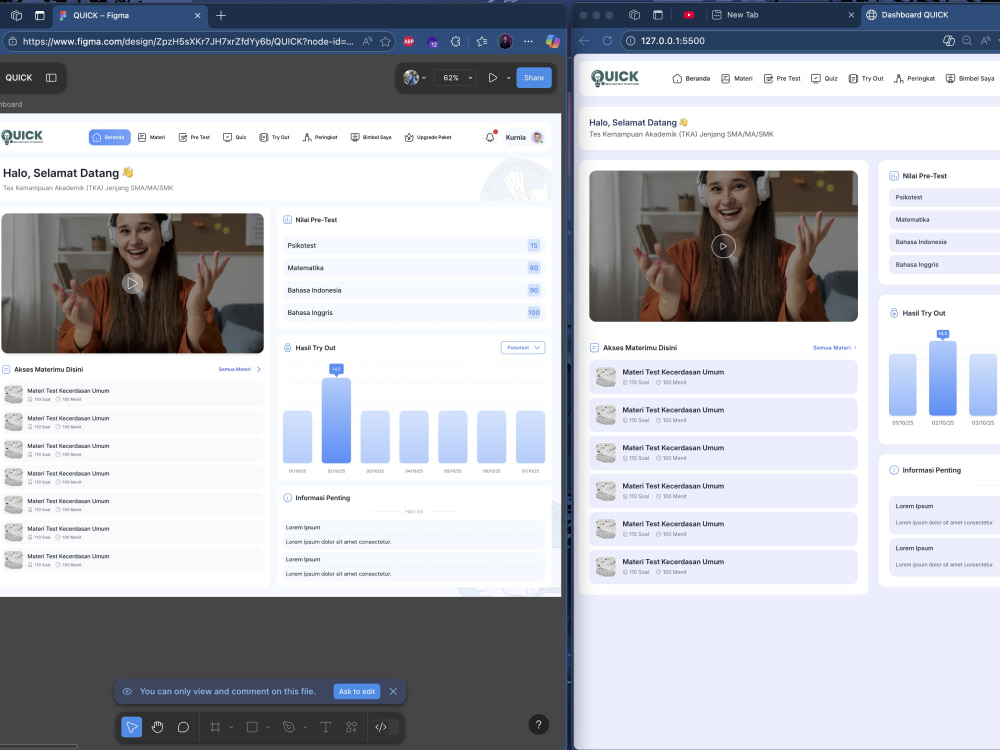Screen dimensions: 1000x750
Task: Toggle Dev Mode switch in Figma toolbar
Action: pos(386,727)
